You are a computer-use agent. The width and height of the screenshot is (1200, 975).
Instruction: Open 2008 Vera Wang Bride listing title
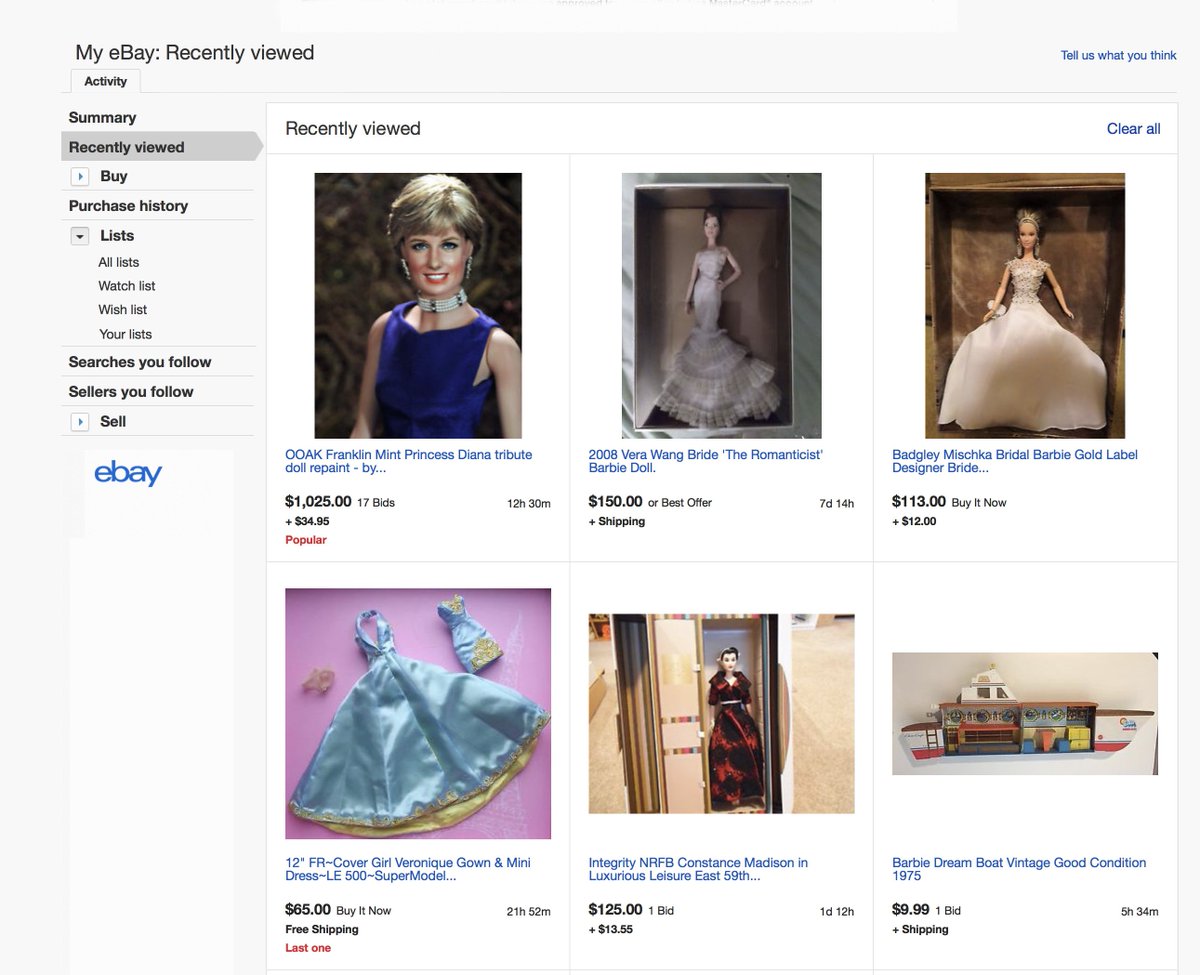[706, 462]
